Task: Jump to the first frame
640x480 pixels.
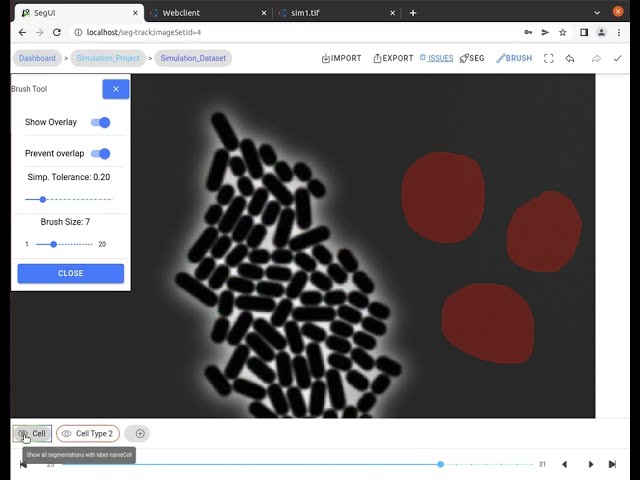Action: 23,464
